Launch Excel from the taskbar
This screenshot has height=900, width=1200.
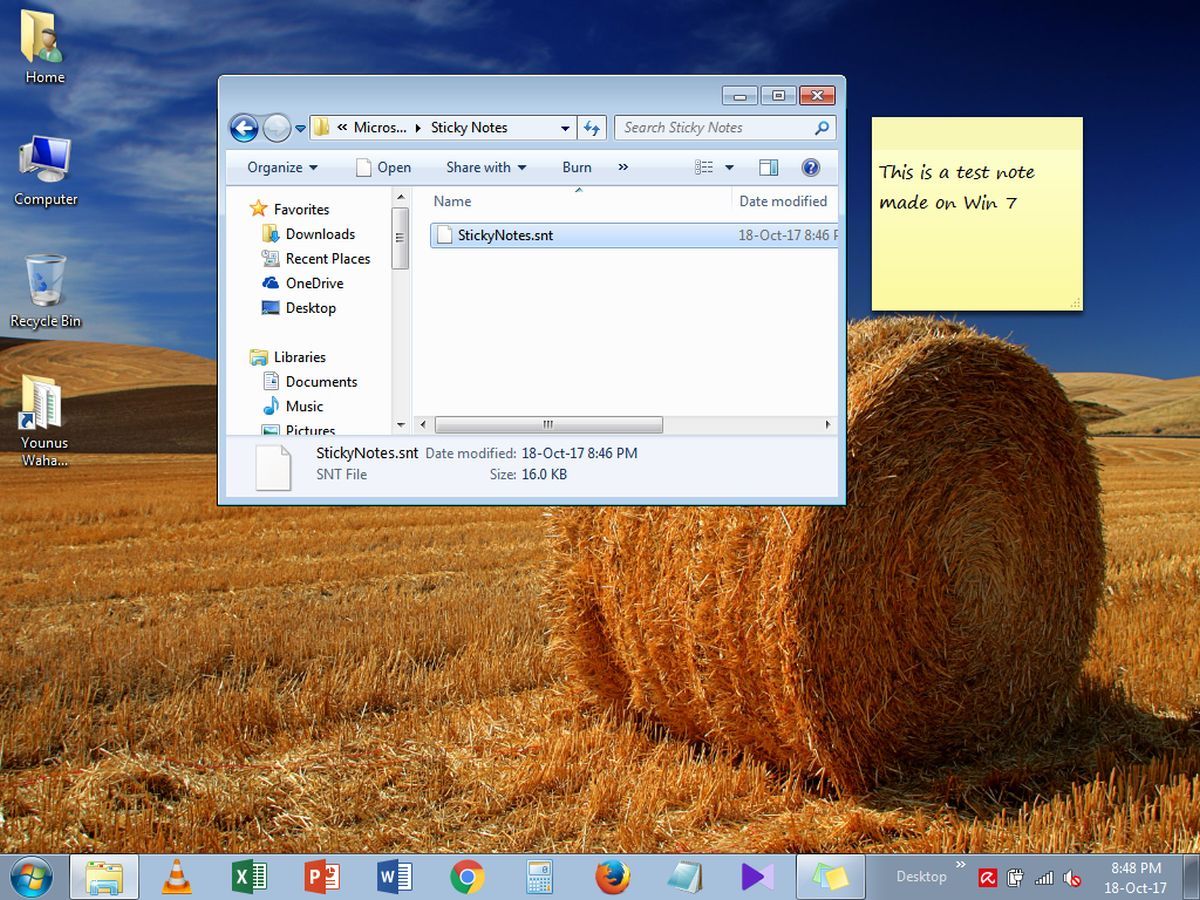coord(249,876)
